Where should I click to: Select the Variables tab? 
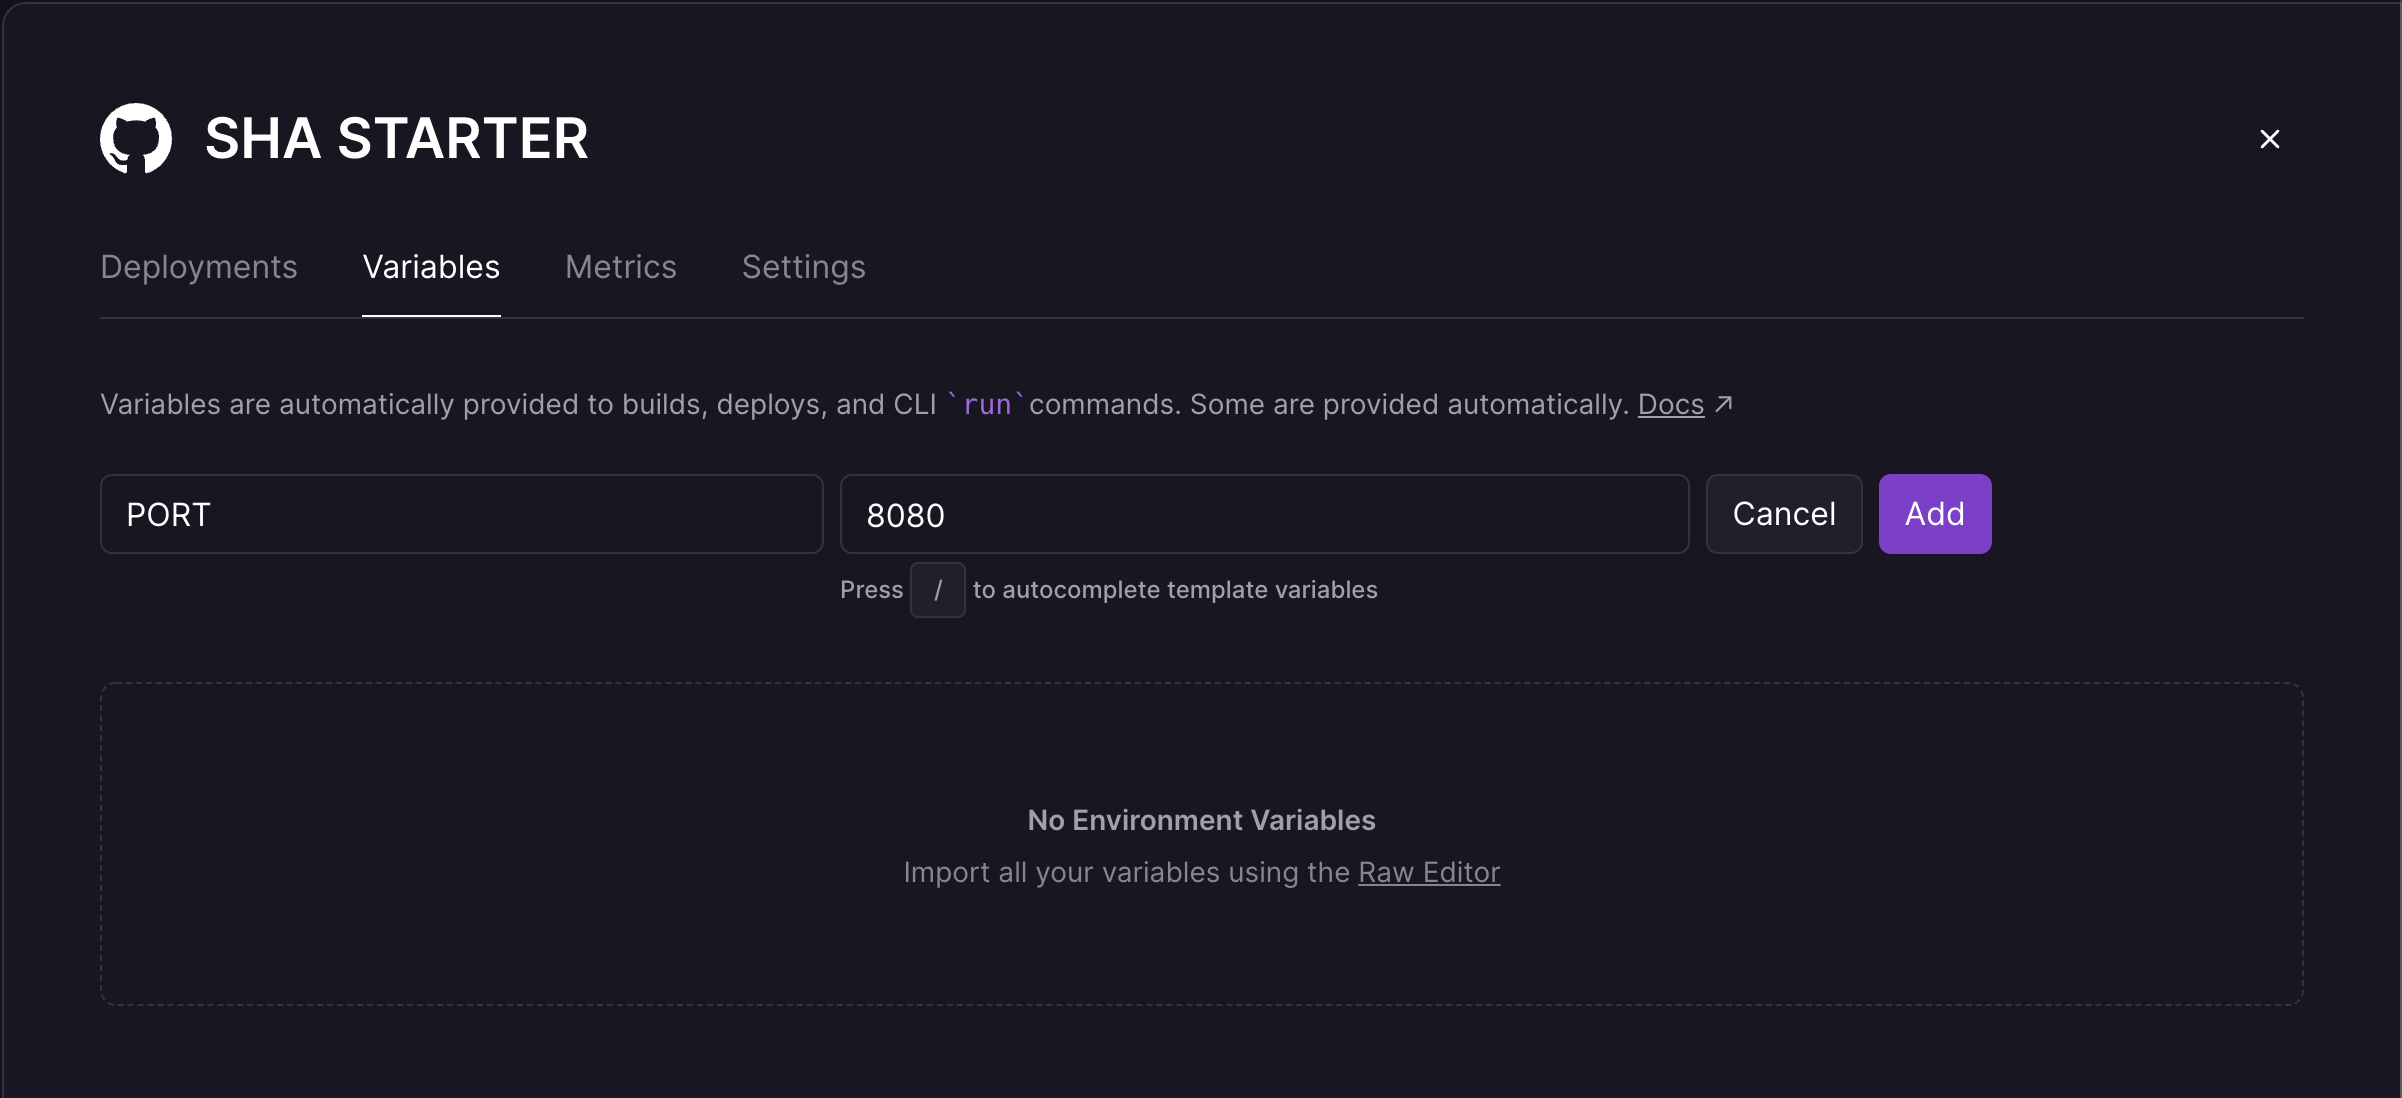(x=431, y=267)
